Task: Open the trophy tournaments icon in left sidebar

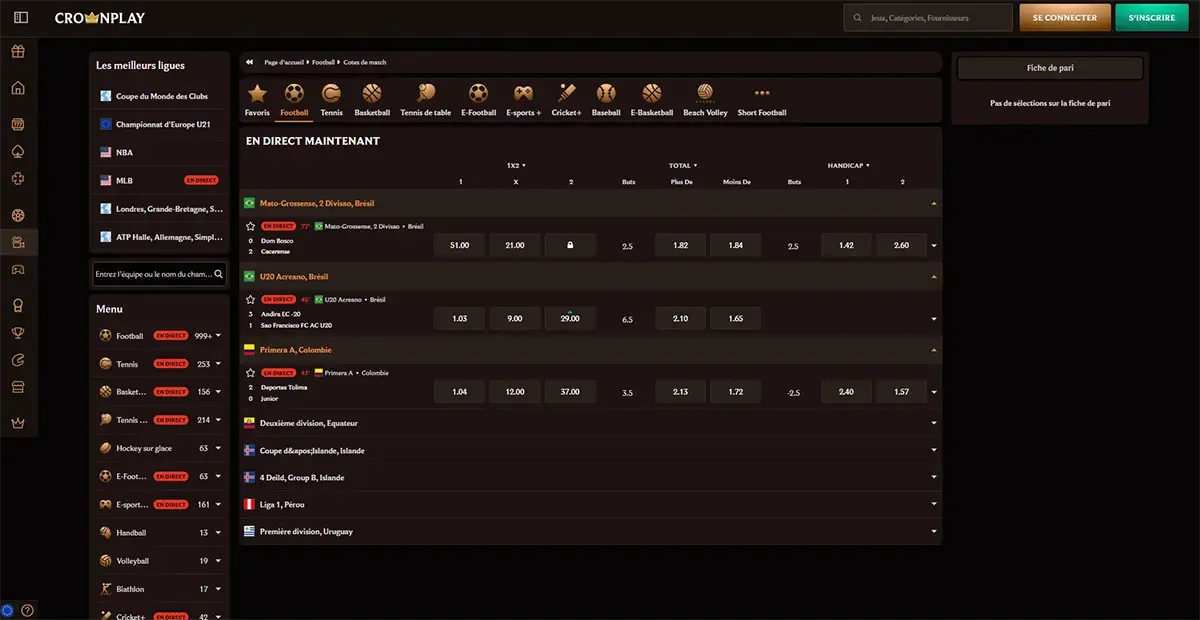Action: point(18,333)
